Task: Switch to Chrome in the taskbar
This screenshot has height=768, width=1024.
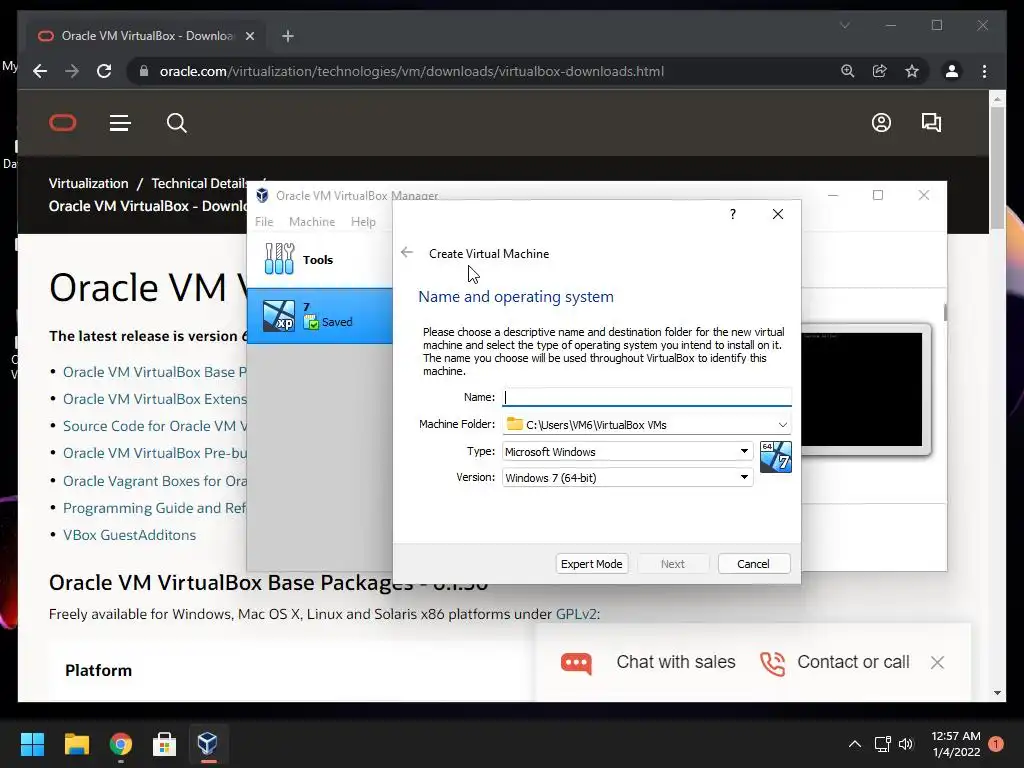Action: [120, 744]
